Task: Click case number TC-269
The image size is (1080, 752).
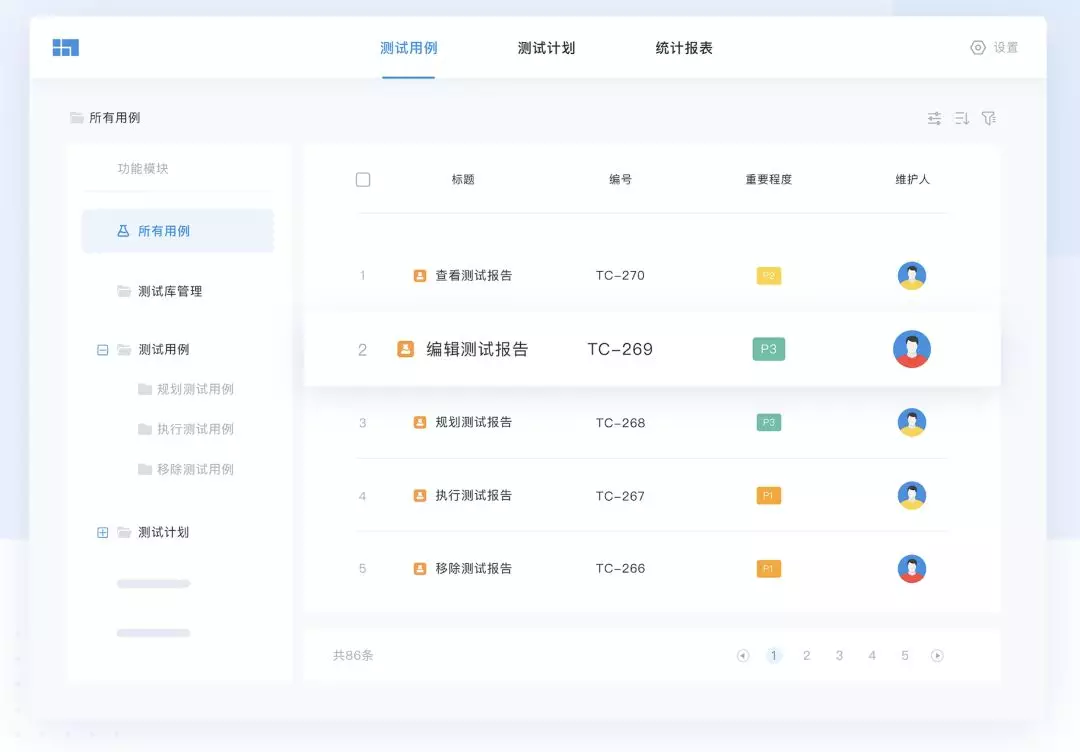Action: (x=620, y=349)
